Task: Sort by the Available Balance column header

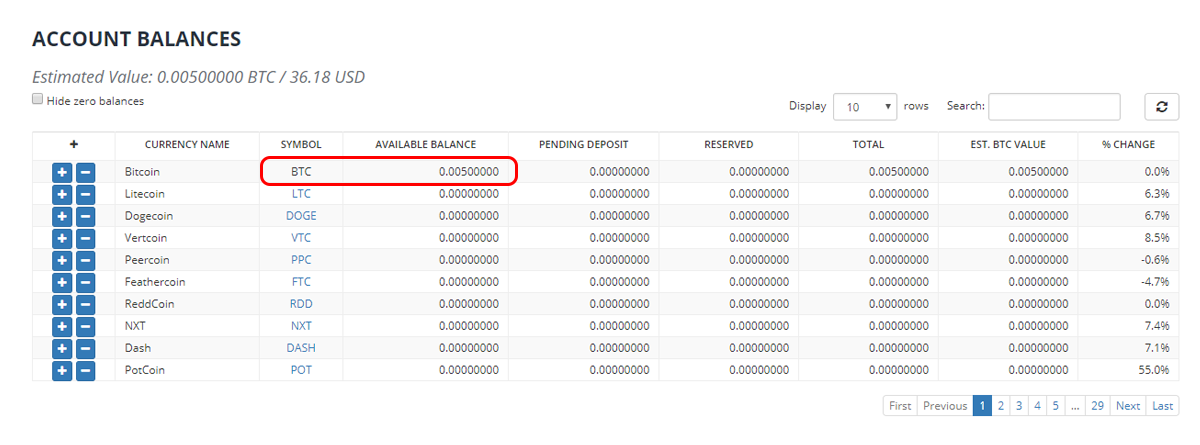Action: pyautogui.click(x=426, y=145)
